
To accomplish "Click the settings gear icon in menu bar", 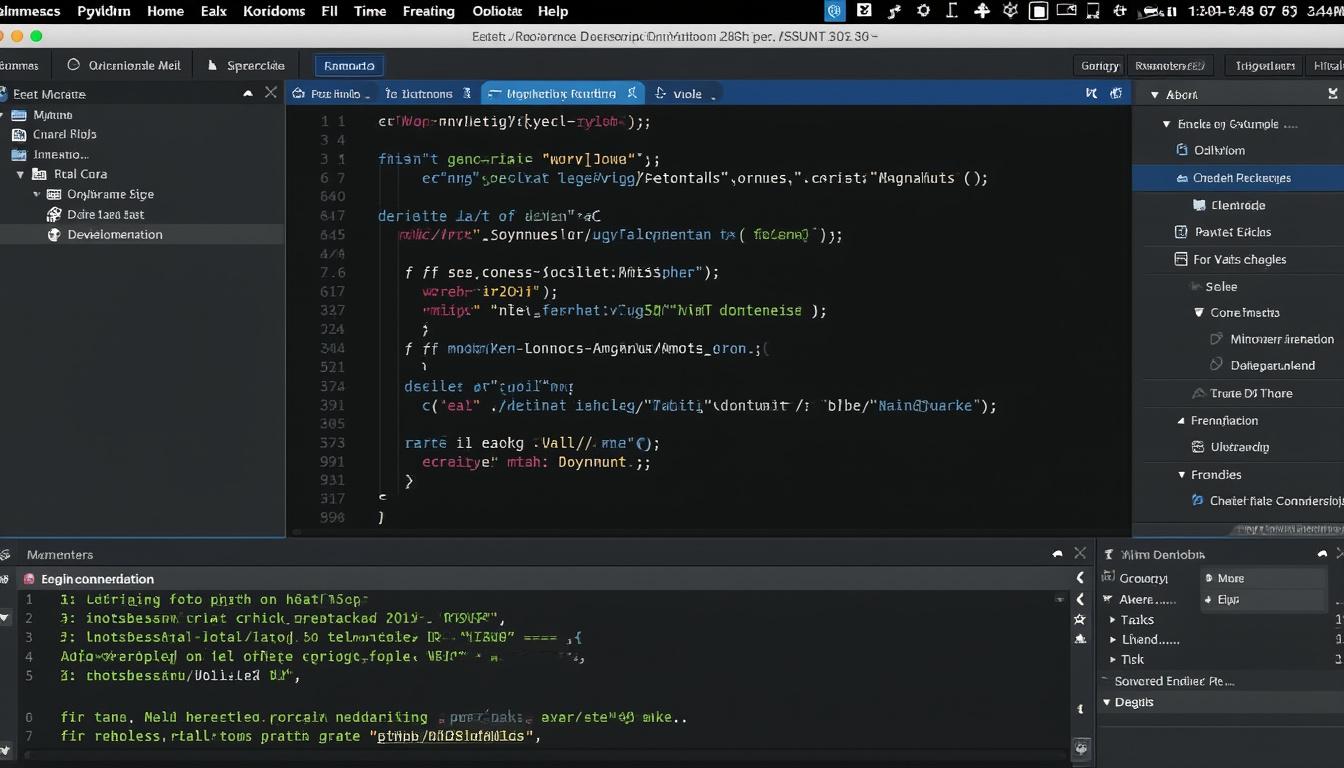I will point(923,11).
